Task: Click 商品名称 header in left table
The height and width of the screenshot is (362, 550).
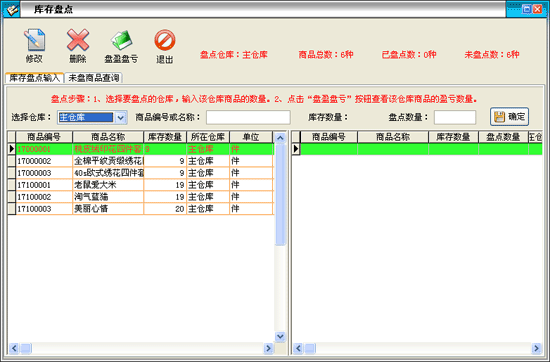Action: point(108,137)
